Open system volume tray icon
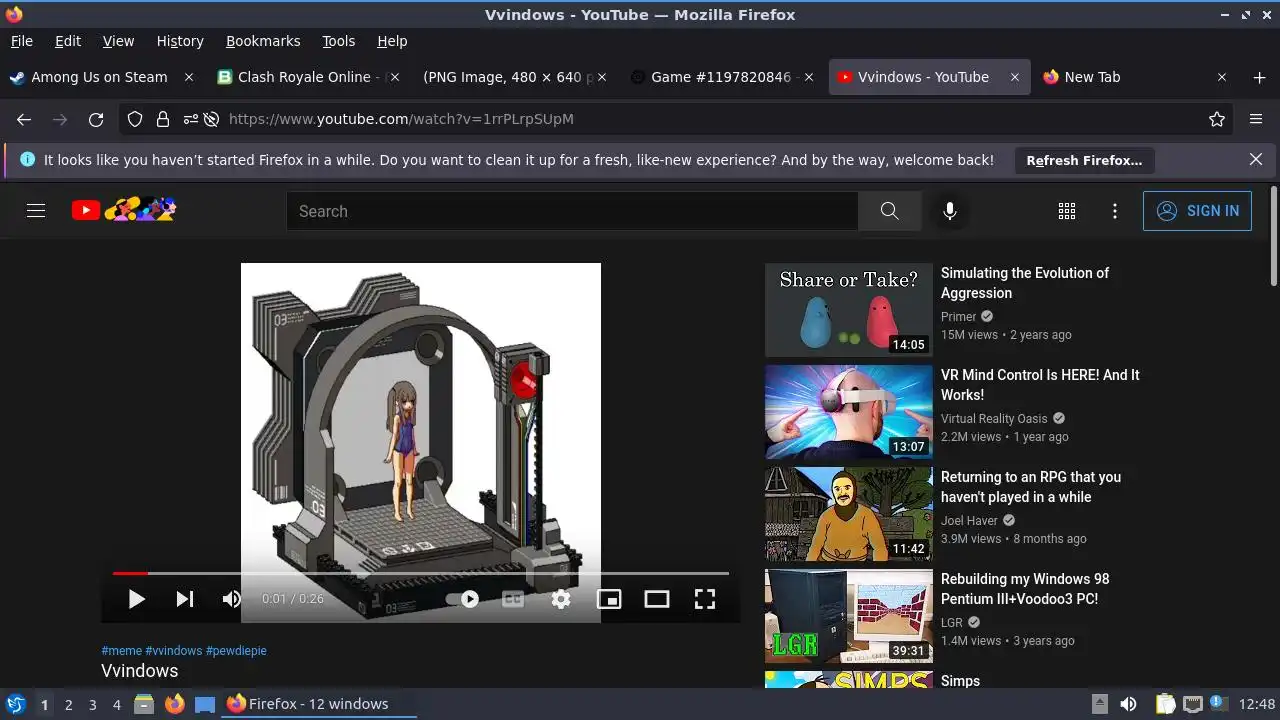Viewport: 1280px width, 720px height. point(1128,704)
